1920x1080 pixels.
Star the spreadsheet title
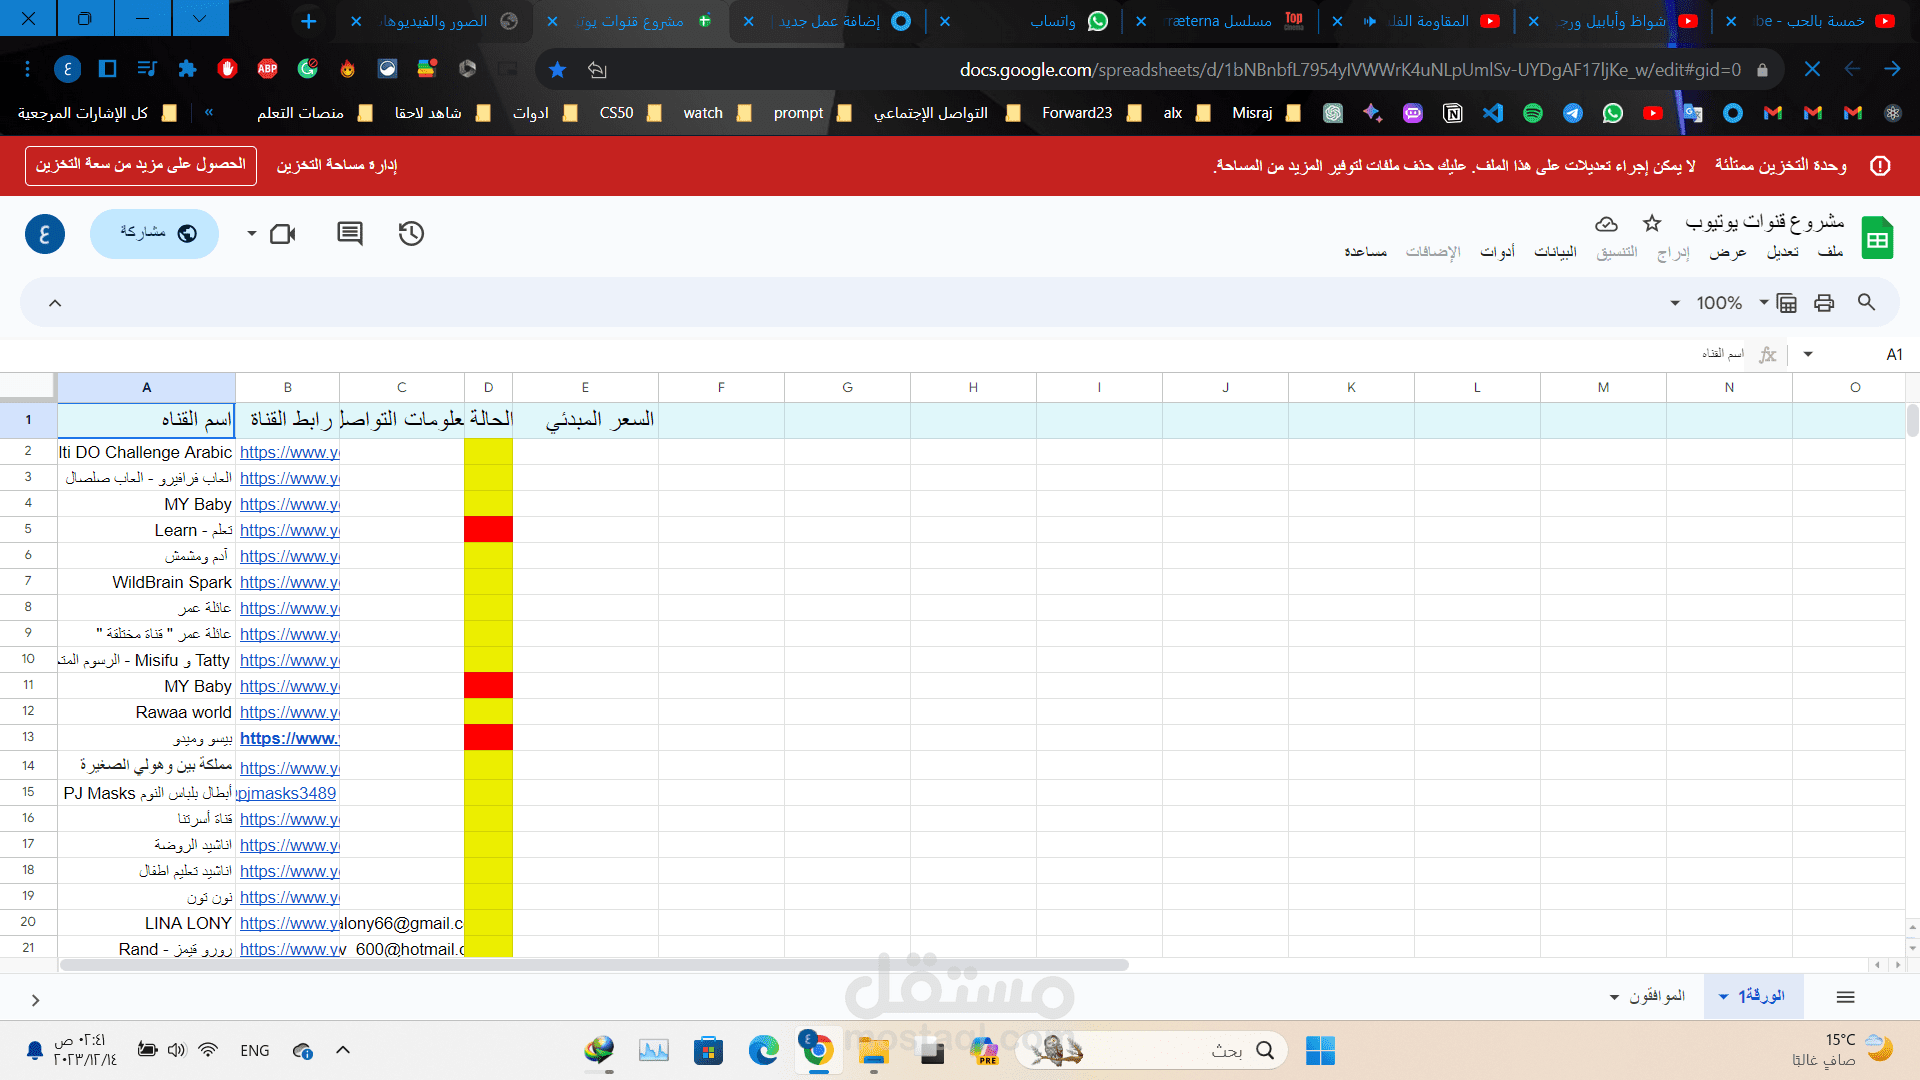pyautogui.click(x=1652, y=223)
